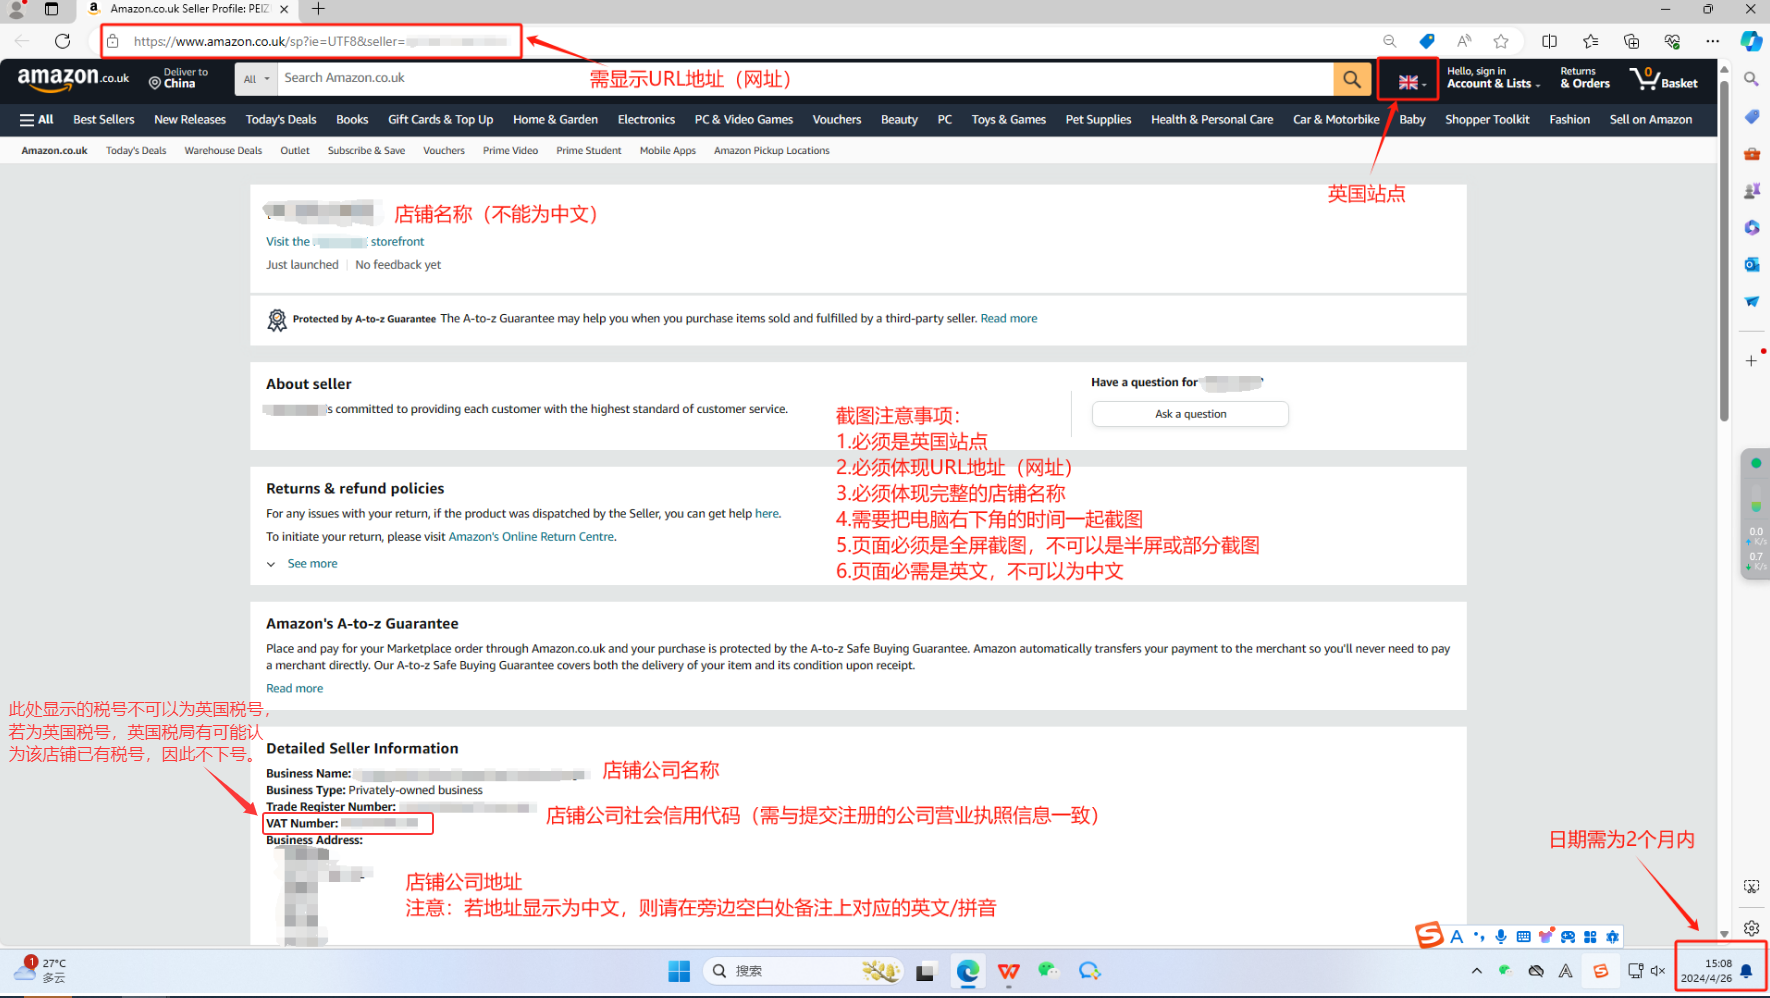The image size is (1770, 998).
Task: Open the UK flag language selector
Action: pos(1409,82)
